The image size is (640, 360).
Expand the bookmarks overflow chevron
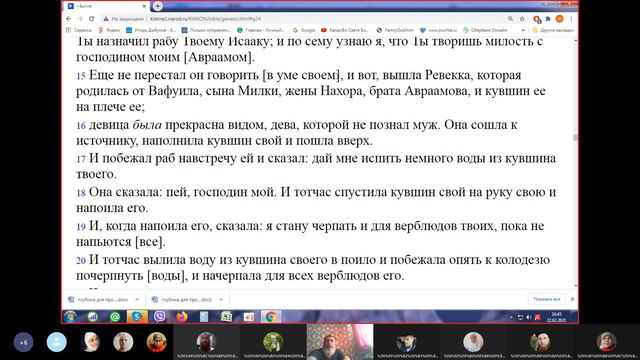click(523, 30)
